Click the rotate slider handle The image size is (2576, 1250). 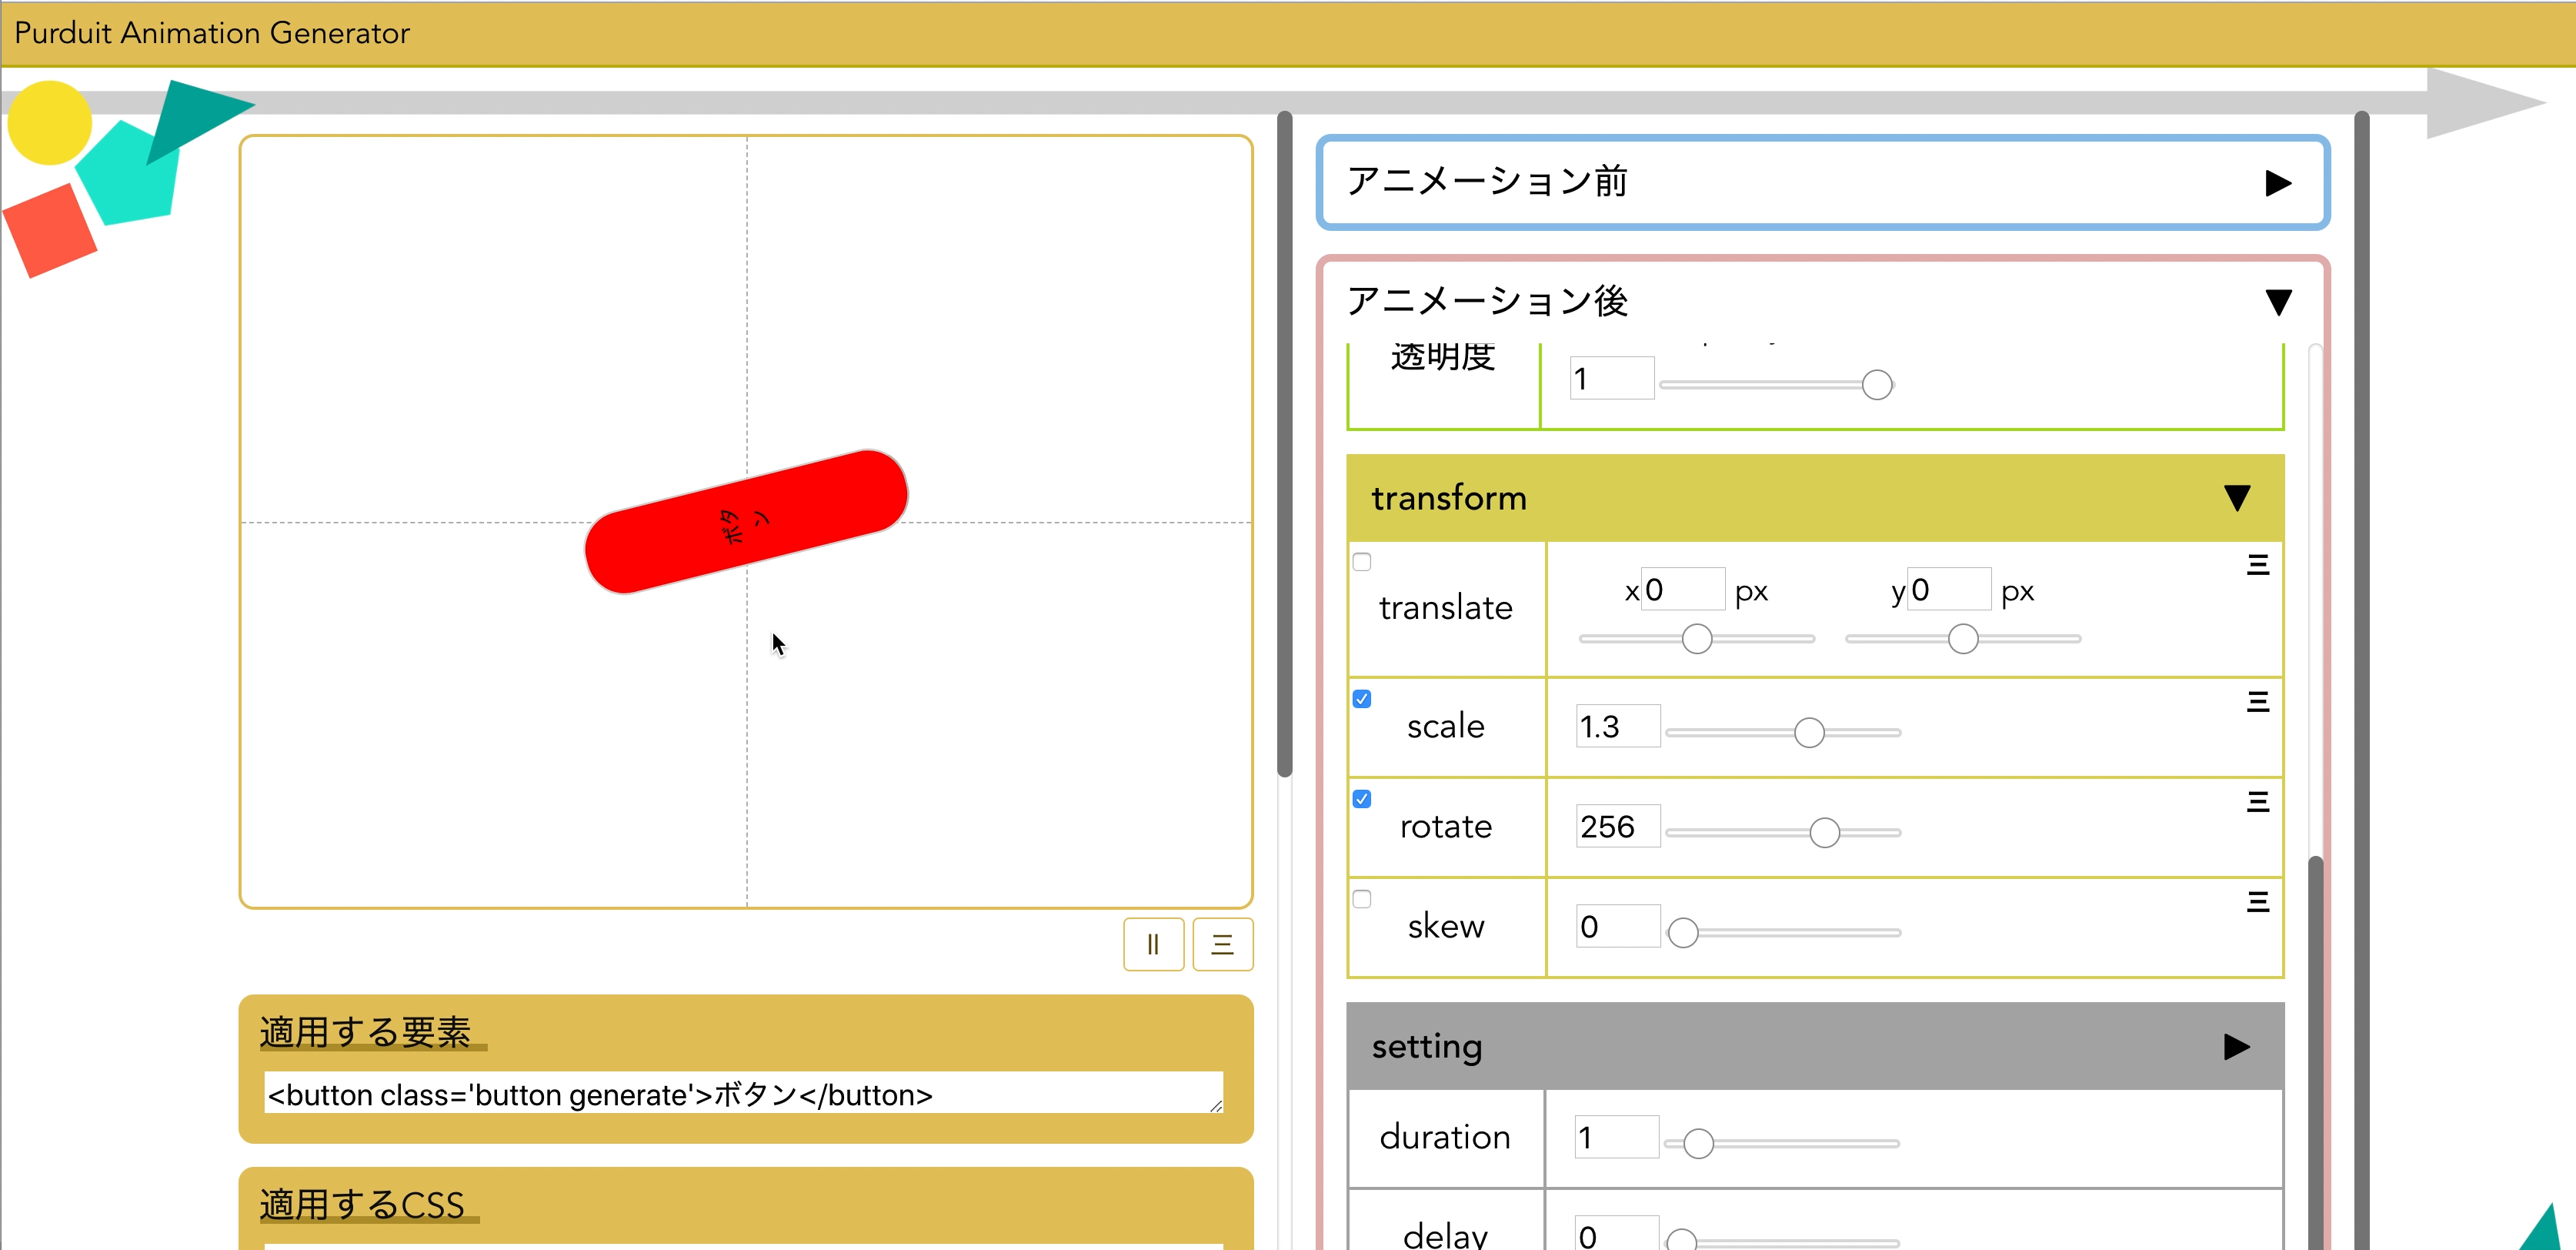click(x=1824, y=832)
